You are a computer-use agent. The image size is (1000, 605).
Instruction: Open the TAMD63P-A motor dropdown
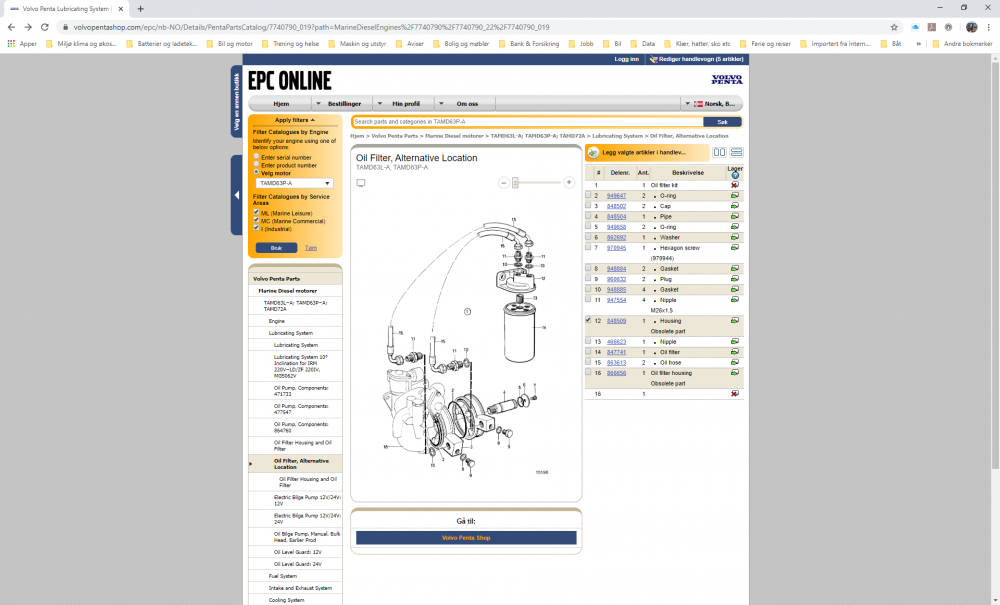point(295,183)
